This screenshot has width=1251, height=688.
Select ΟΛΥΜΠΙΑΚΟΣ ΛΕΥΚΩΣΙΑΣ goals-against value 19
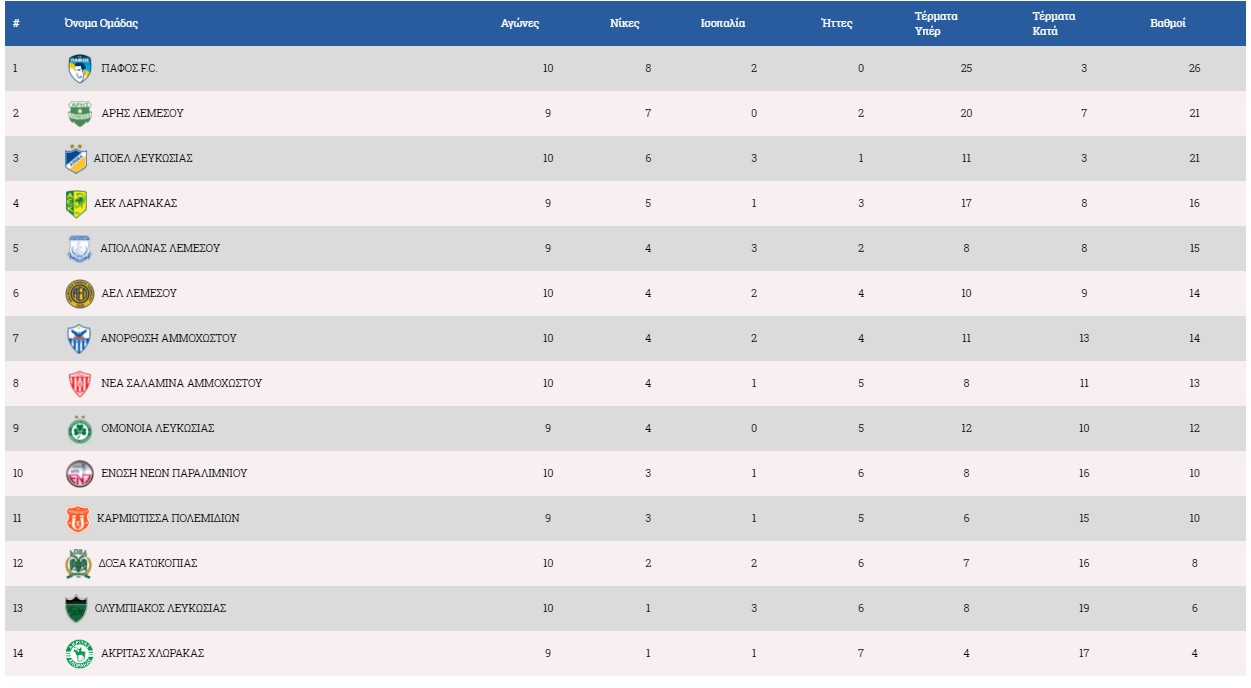(1084, 608)
